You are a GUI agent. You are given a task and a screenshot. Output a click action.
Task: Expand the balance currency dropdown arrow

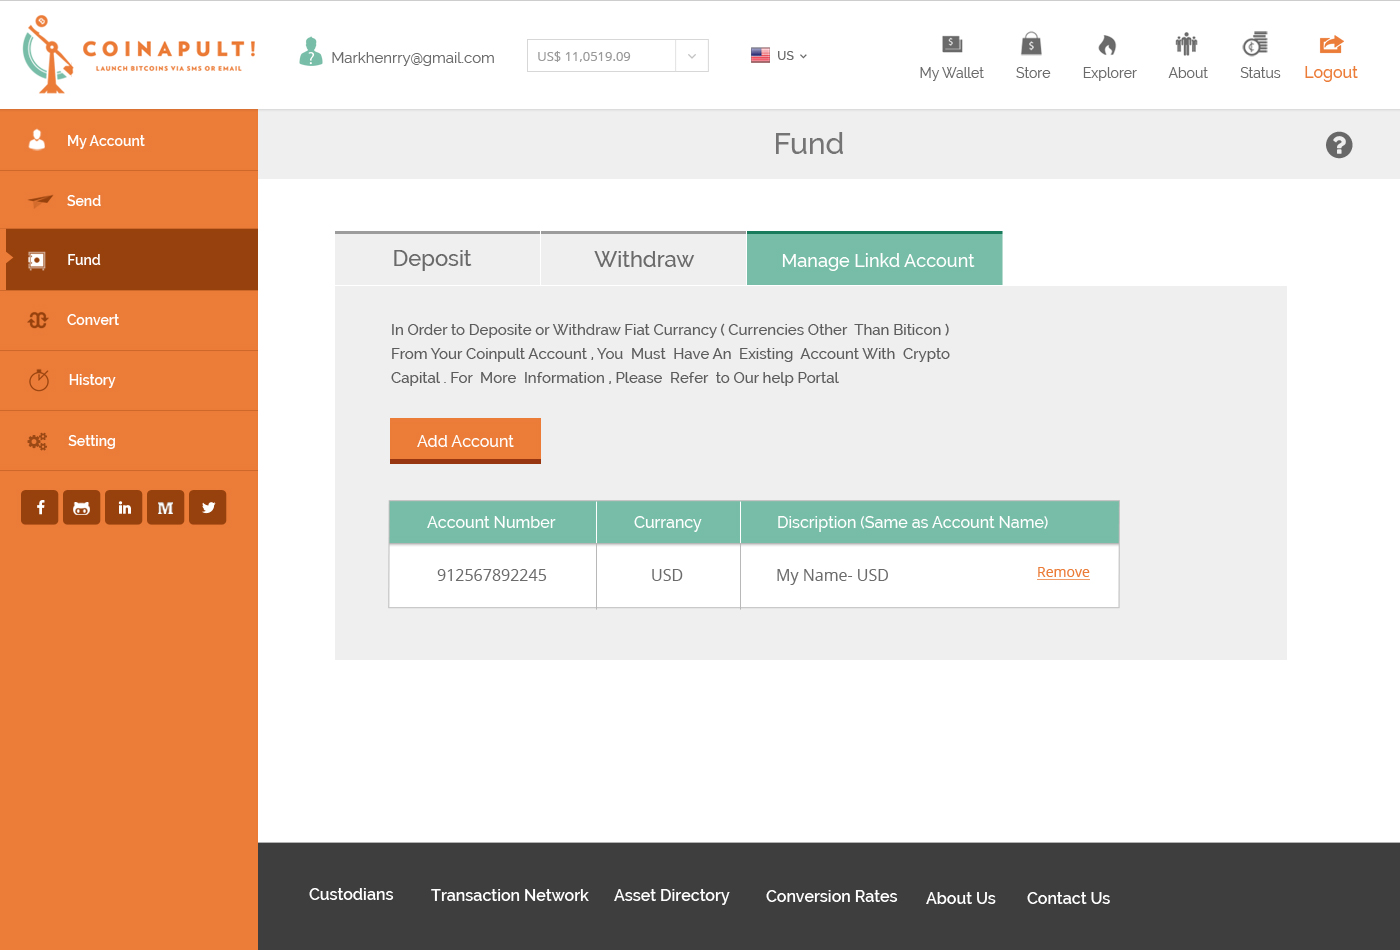692,56
